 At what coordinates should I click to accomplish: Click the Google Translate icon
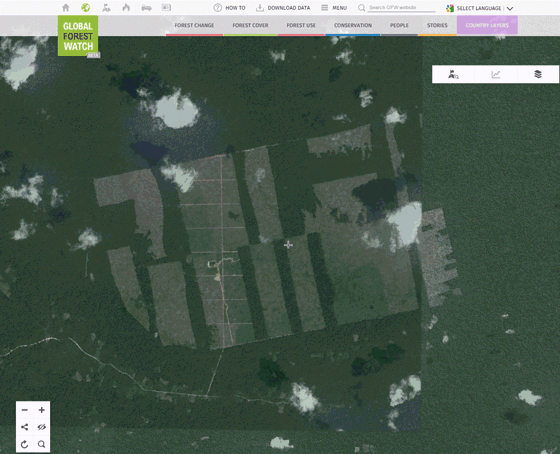tap(450, 8)
